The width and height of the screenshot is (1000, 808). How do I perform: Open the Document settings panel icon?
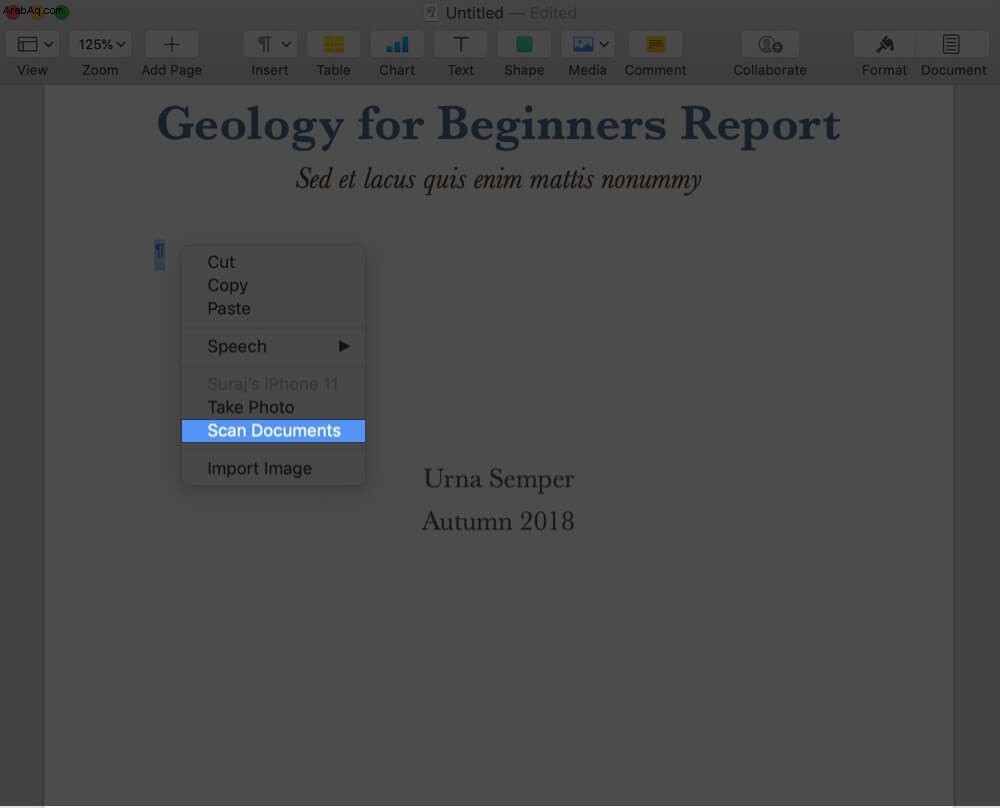[951, 44]
